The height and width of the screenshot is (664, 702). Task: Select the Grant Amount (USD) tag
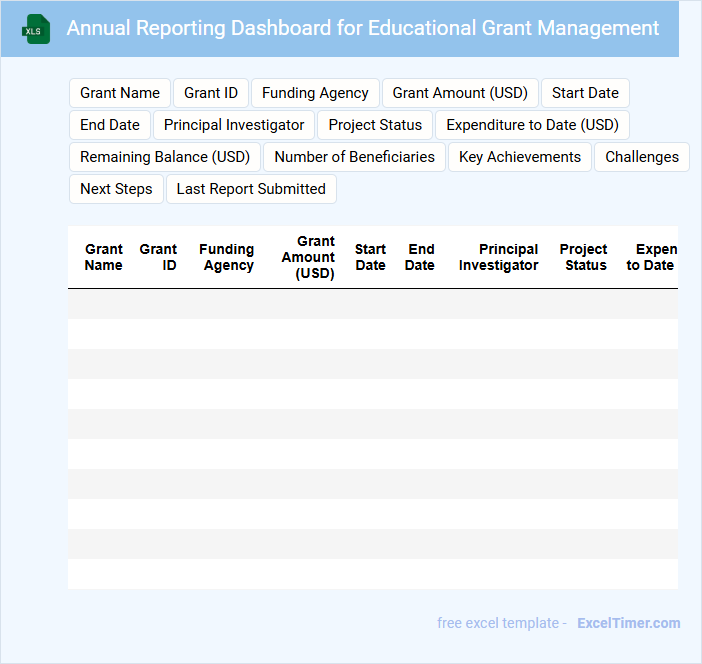(460, 93)
